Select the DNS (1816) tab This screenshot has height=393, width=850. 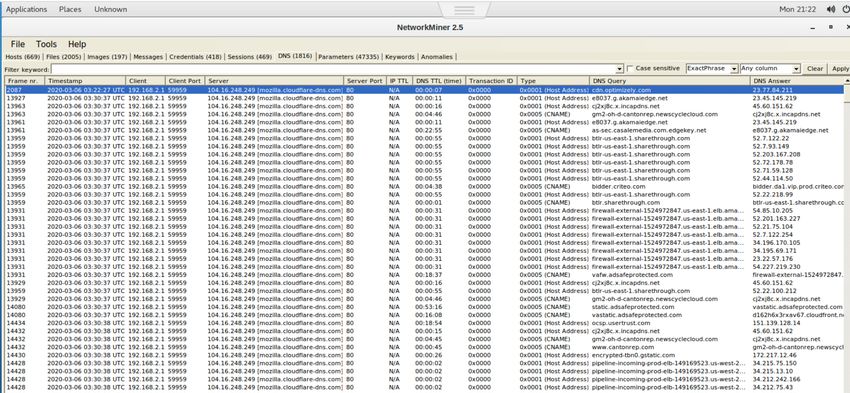coord(295,56)
